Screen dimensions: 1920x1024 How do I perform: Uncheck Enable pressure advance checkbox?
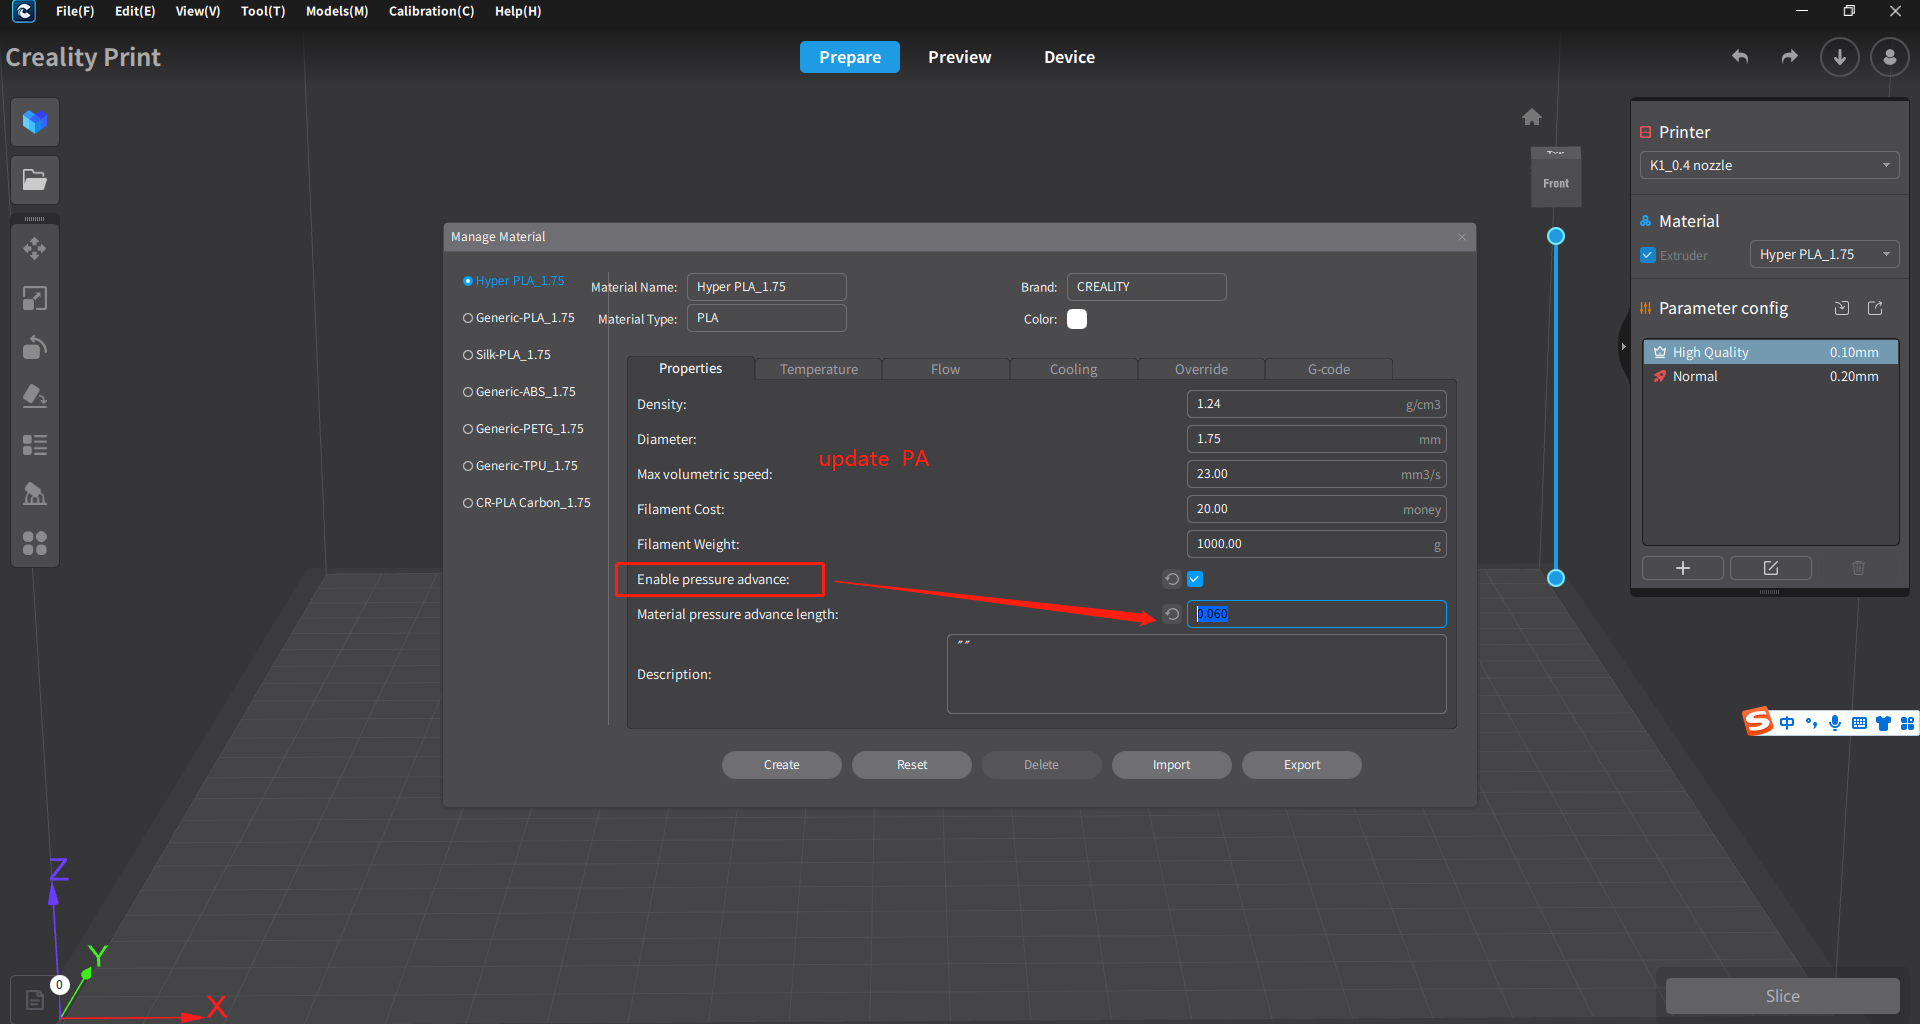pos(1195,579)
